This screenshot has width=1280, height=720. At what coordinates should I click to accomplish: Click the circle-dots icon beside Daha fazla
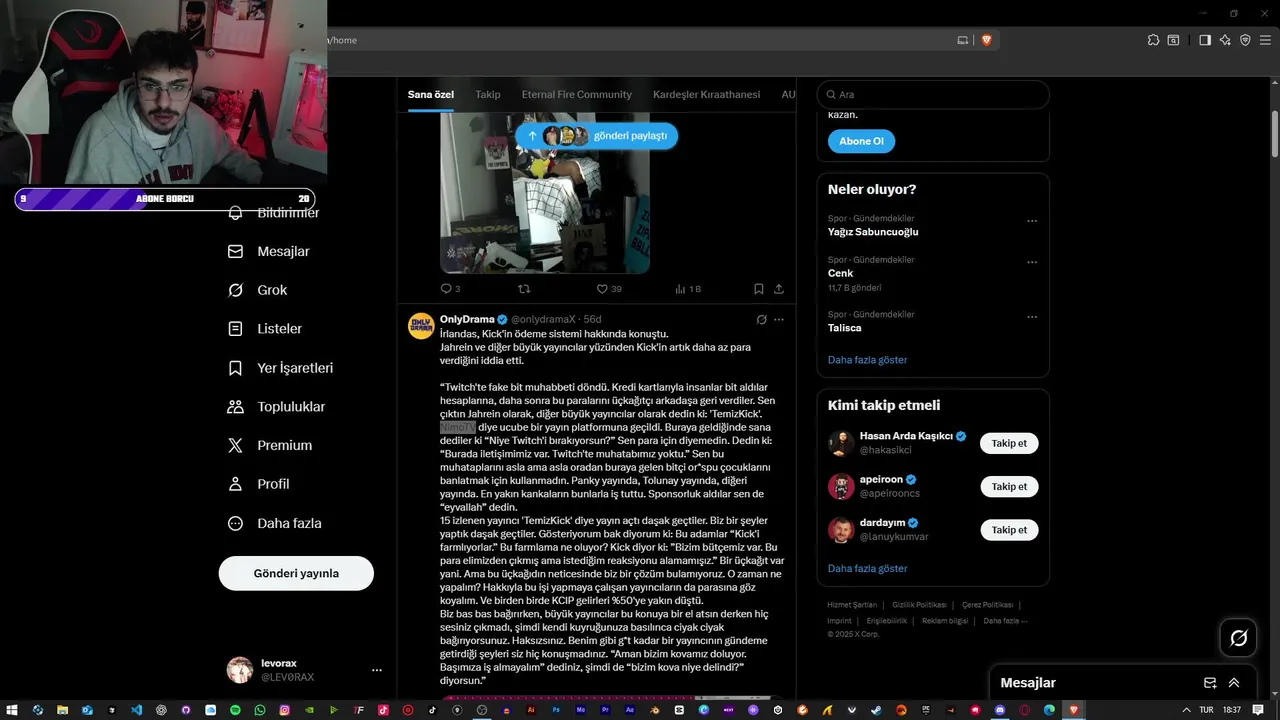point(235,523)
